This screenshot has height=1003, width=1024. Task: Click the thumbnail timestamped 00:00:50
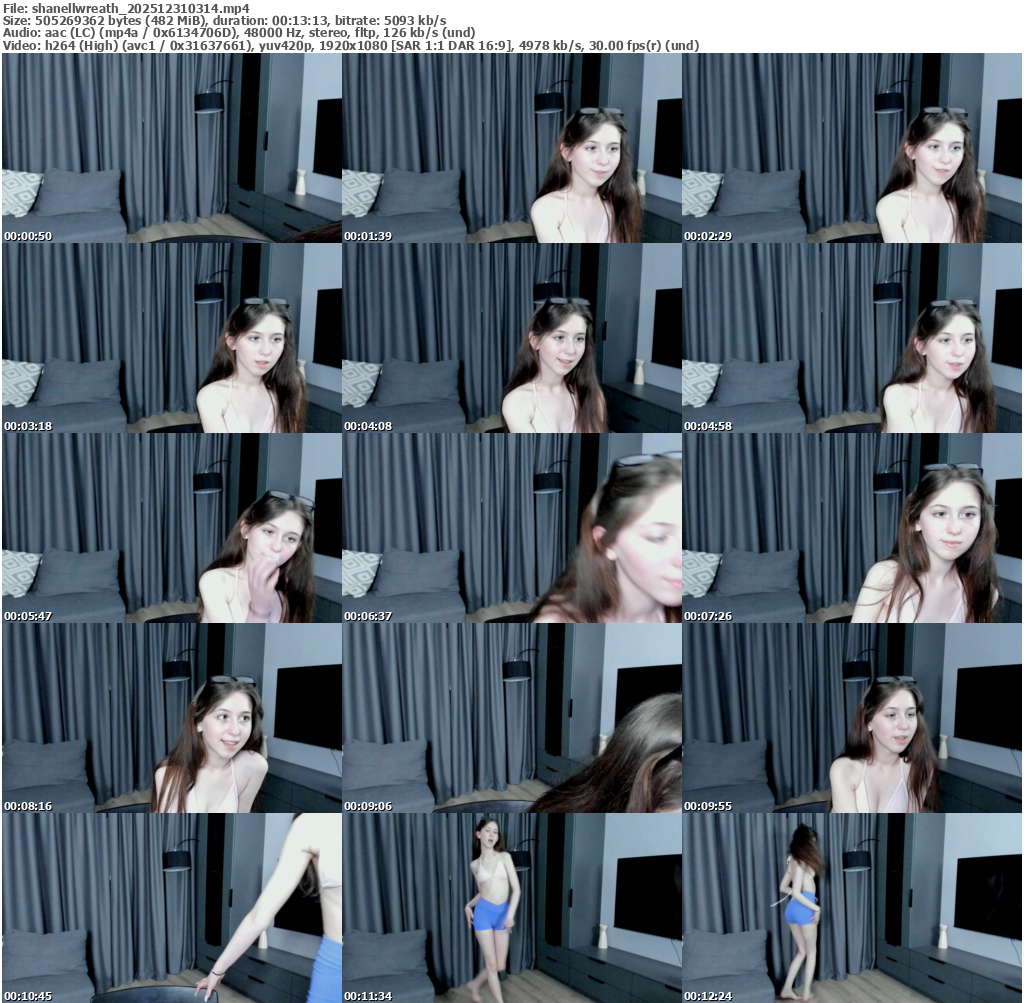coord(171,148)
